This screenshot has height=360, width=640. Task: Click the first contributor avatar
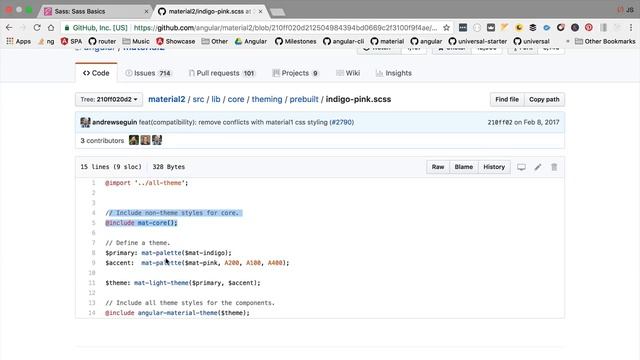tap(134, 140)
